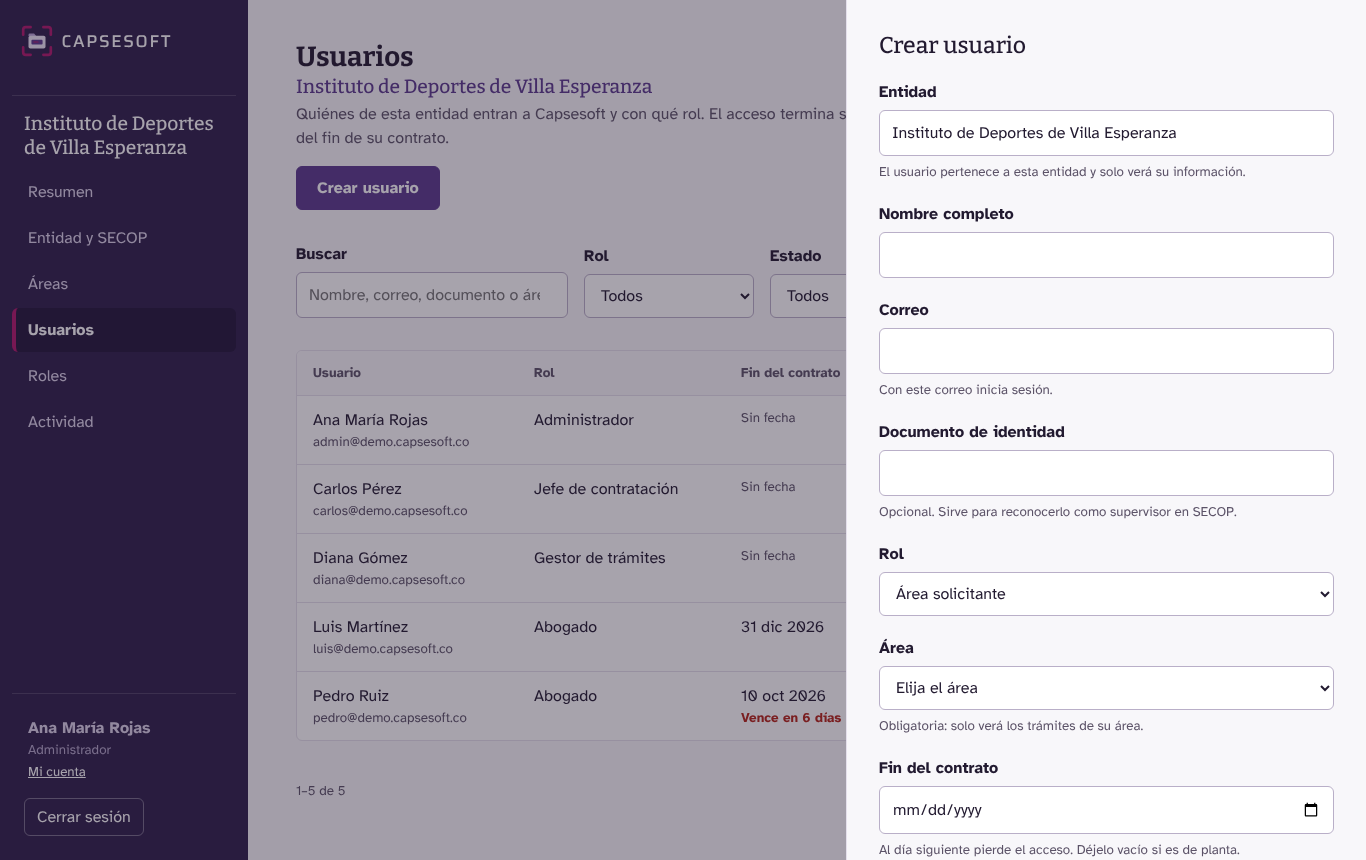Click the '1–5 de 5' pagination text

click(321, 791)
